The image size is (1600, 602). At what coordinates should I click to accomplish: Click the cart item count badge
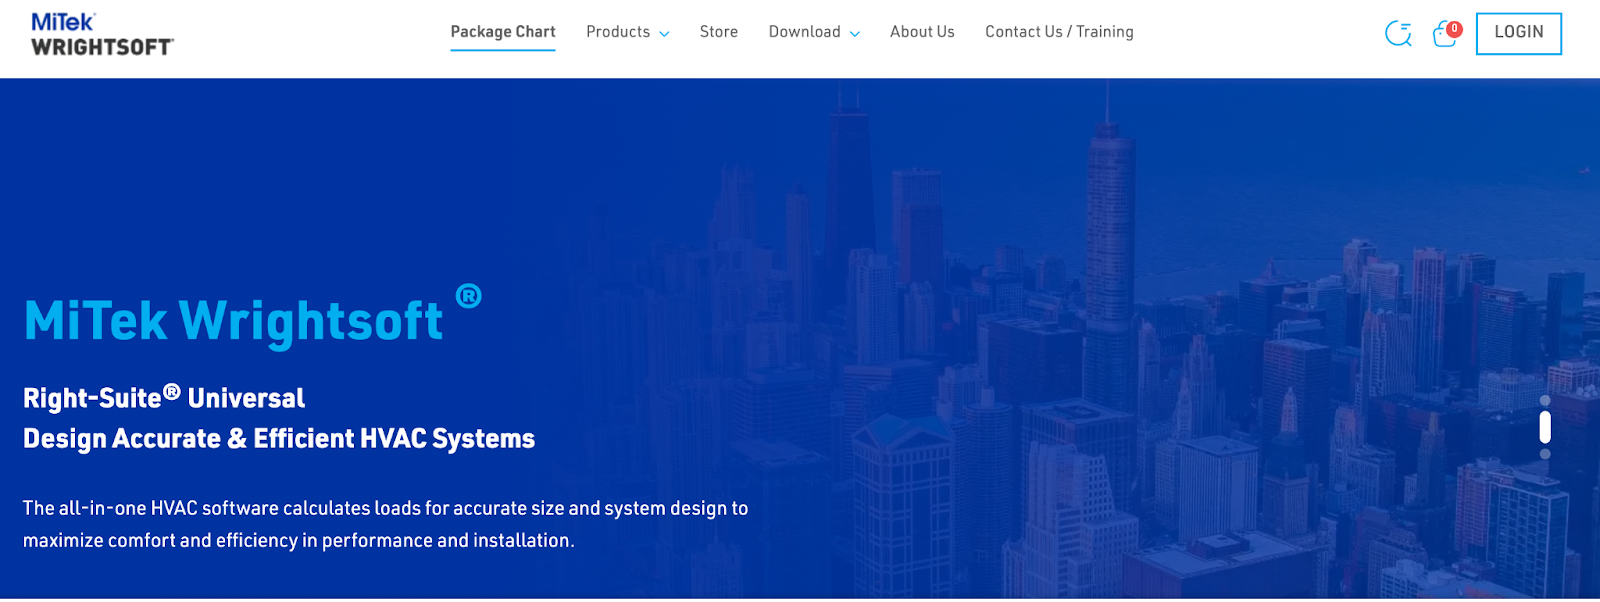tap(1455, 29)
